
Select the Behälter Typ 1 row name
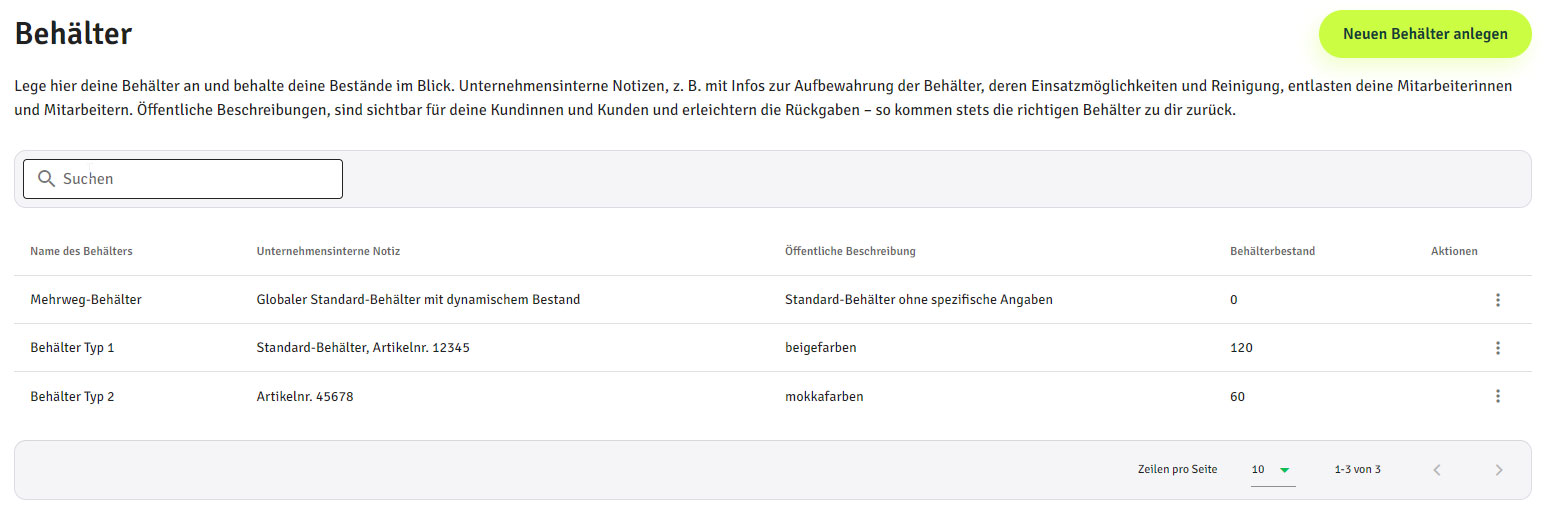click(x=73, y=348)
